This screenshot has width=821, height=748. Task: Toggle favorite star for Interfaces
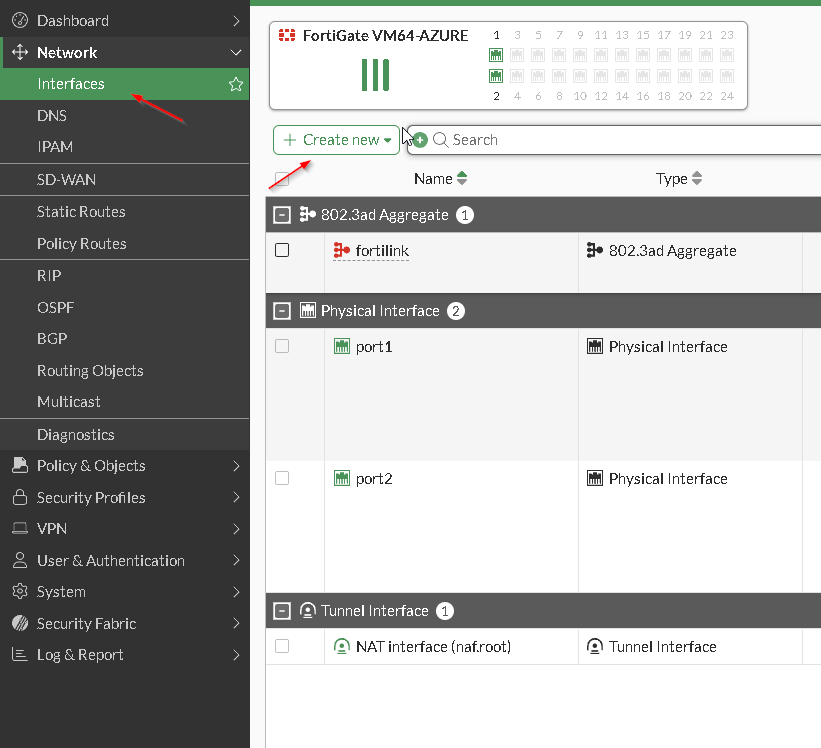(x=236, y=85)
